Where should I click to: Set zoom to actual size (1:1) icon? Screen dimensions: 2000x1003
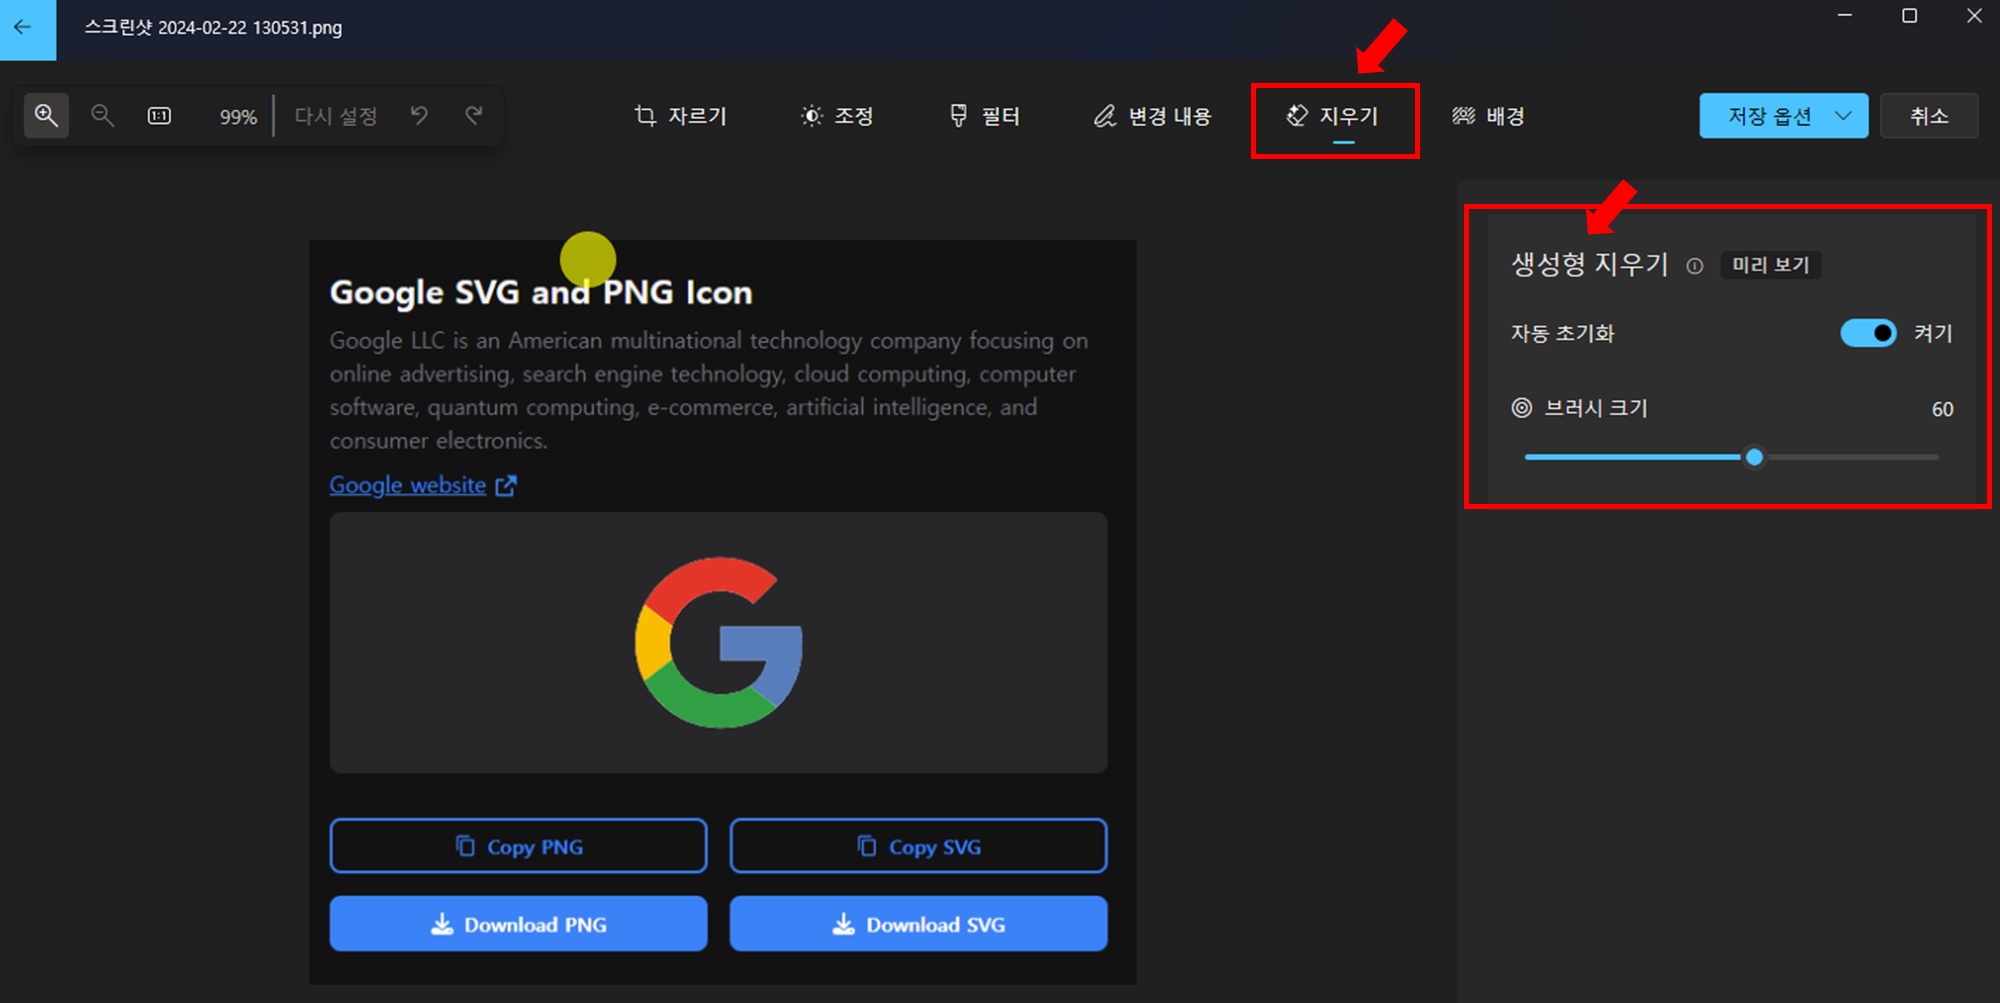pos(159,116)
